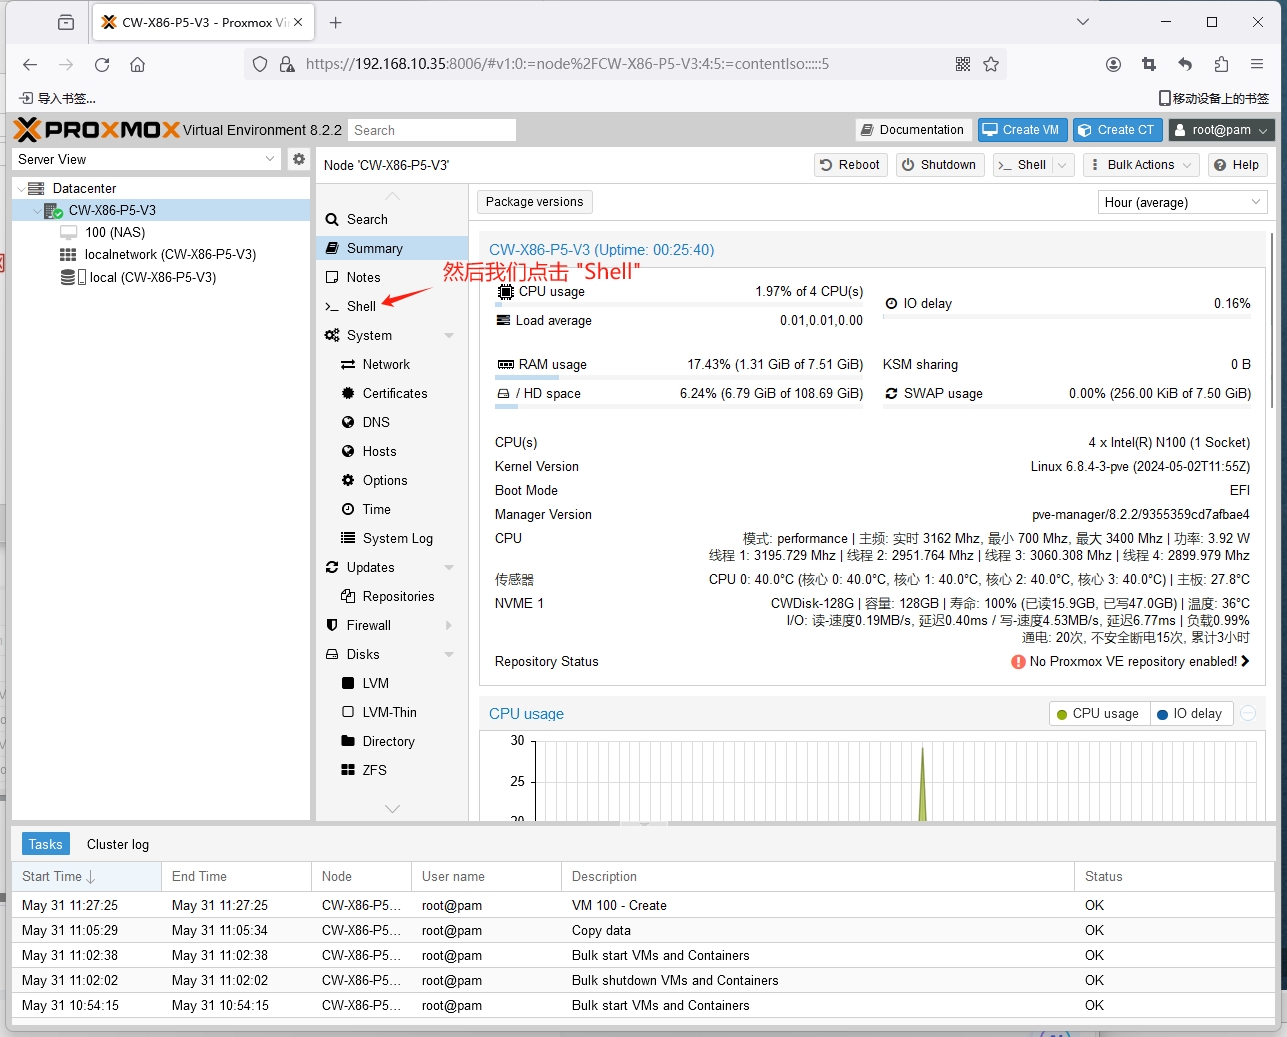
Task: Click the Shutdown button
Action: tap(939, 165)
